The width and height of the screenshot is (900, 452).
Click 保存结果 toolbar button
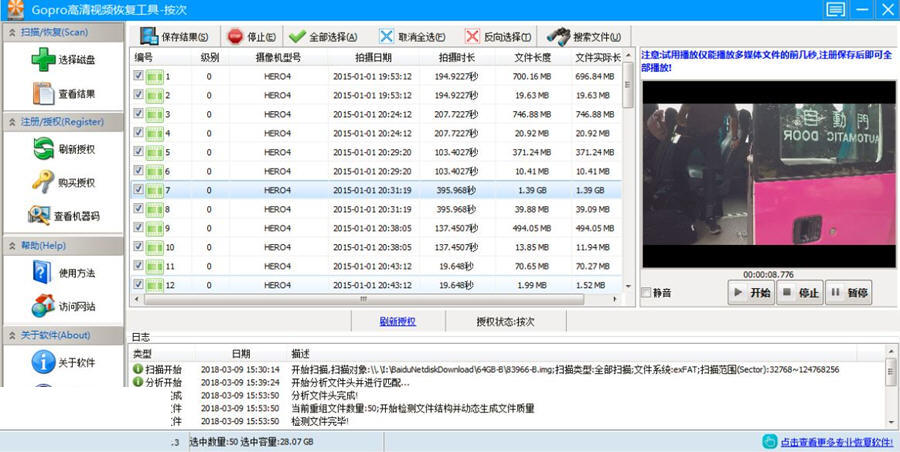174,37
